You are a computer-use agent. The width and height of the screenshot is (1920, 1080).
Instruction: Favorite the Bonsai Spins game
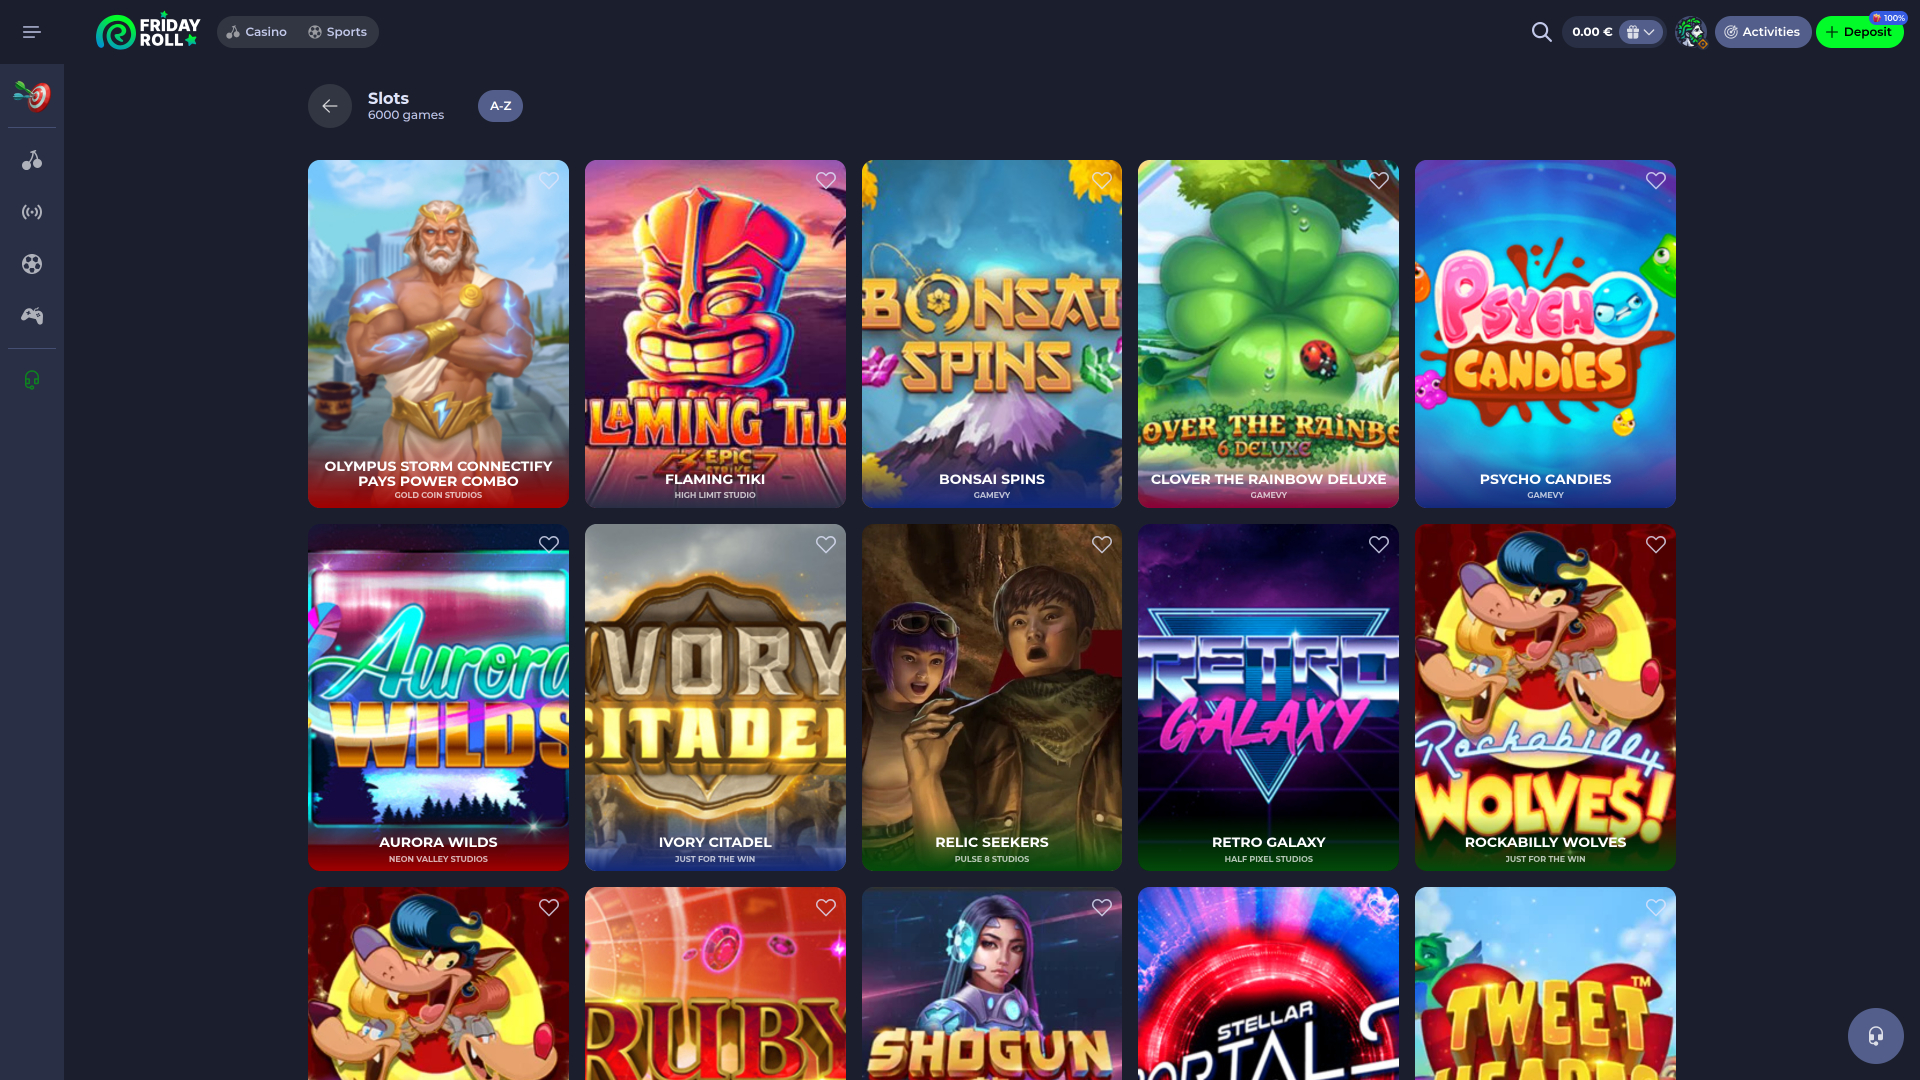pyautogui.click(x=1102, y=181)
